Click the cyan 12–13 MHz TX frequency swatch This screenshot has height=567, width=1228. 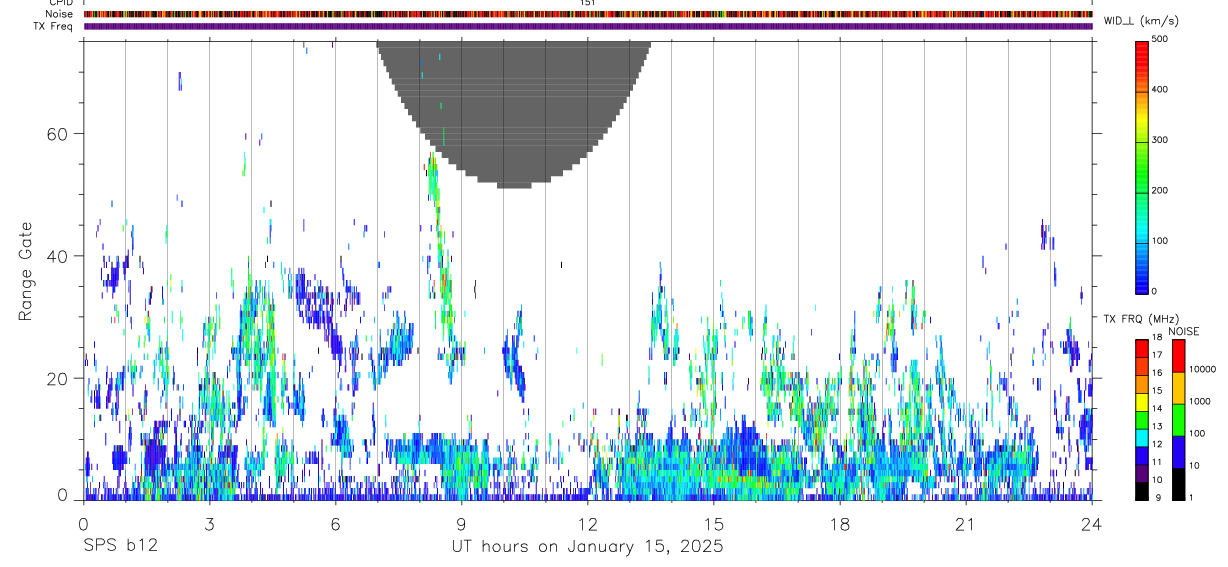click(1141, 437)
